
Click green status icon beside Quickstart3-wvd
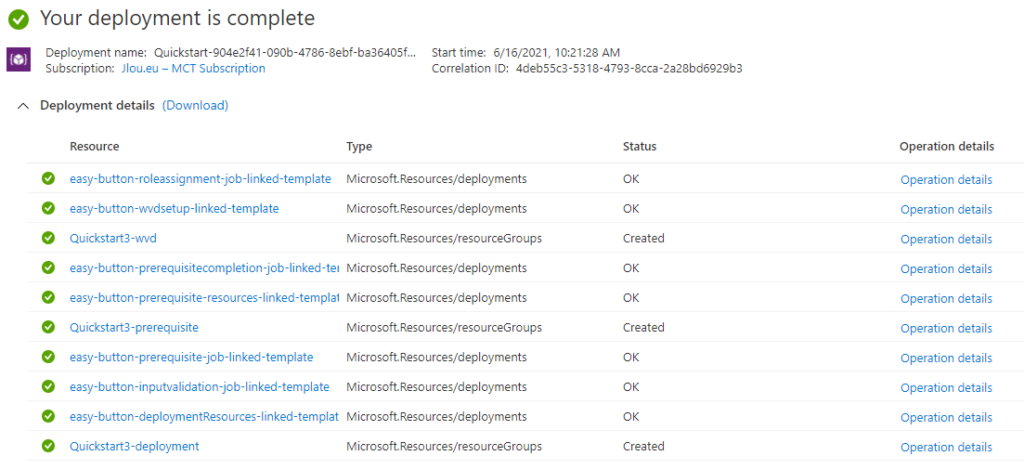pyautogui.click(x=48, y=238)
